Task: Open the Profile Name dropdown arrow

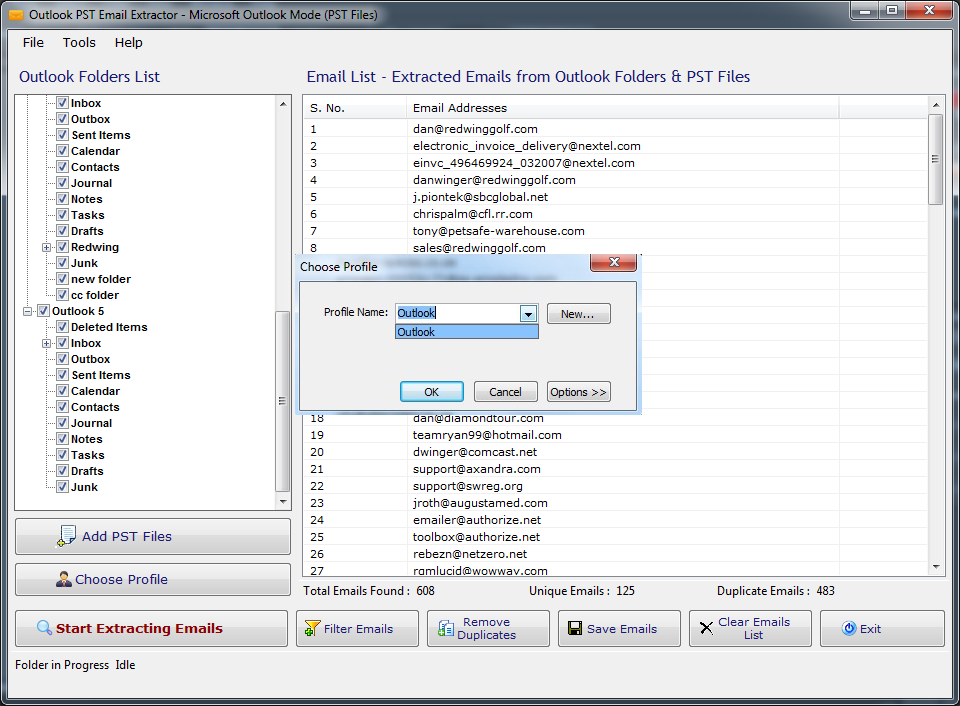Action: 528,314
